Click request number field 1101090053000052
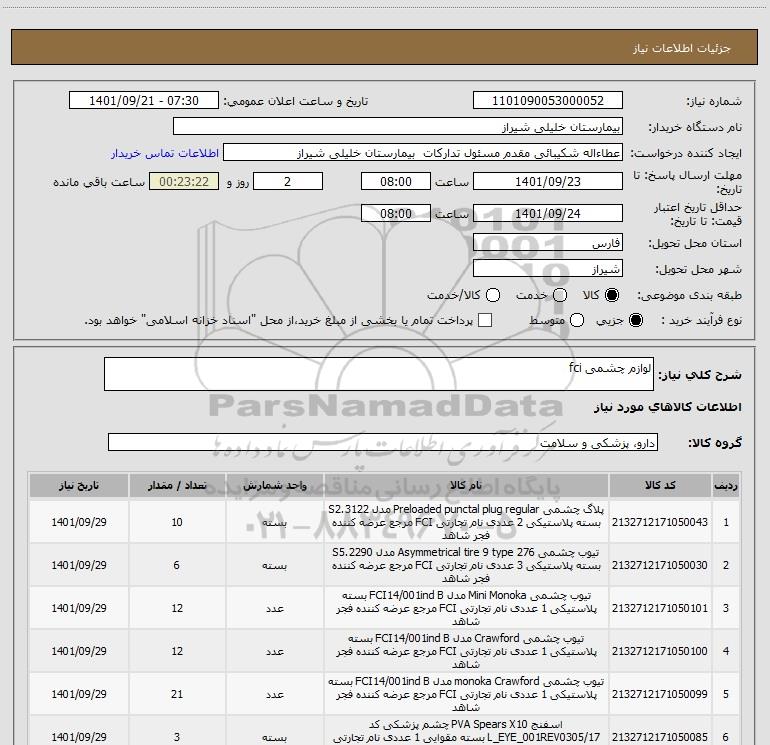770x745 pixels. (548, 100)
